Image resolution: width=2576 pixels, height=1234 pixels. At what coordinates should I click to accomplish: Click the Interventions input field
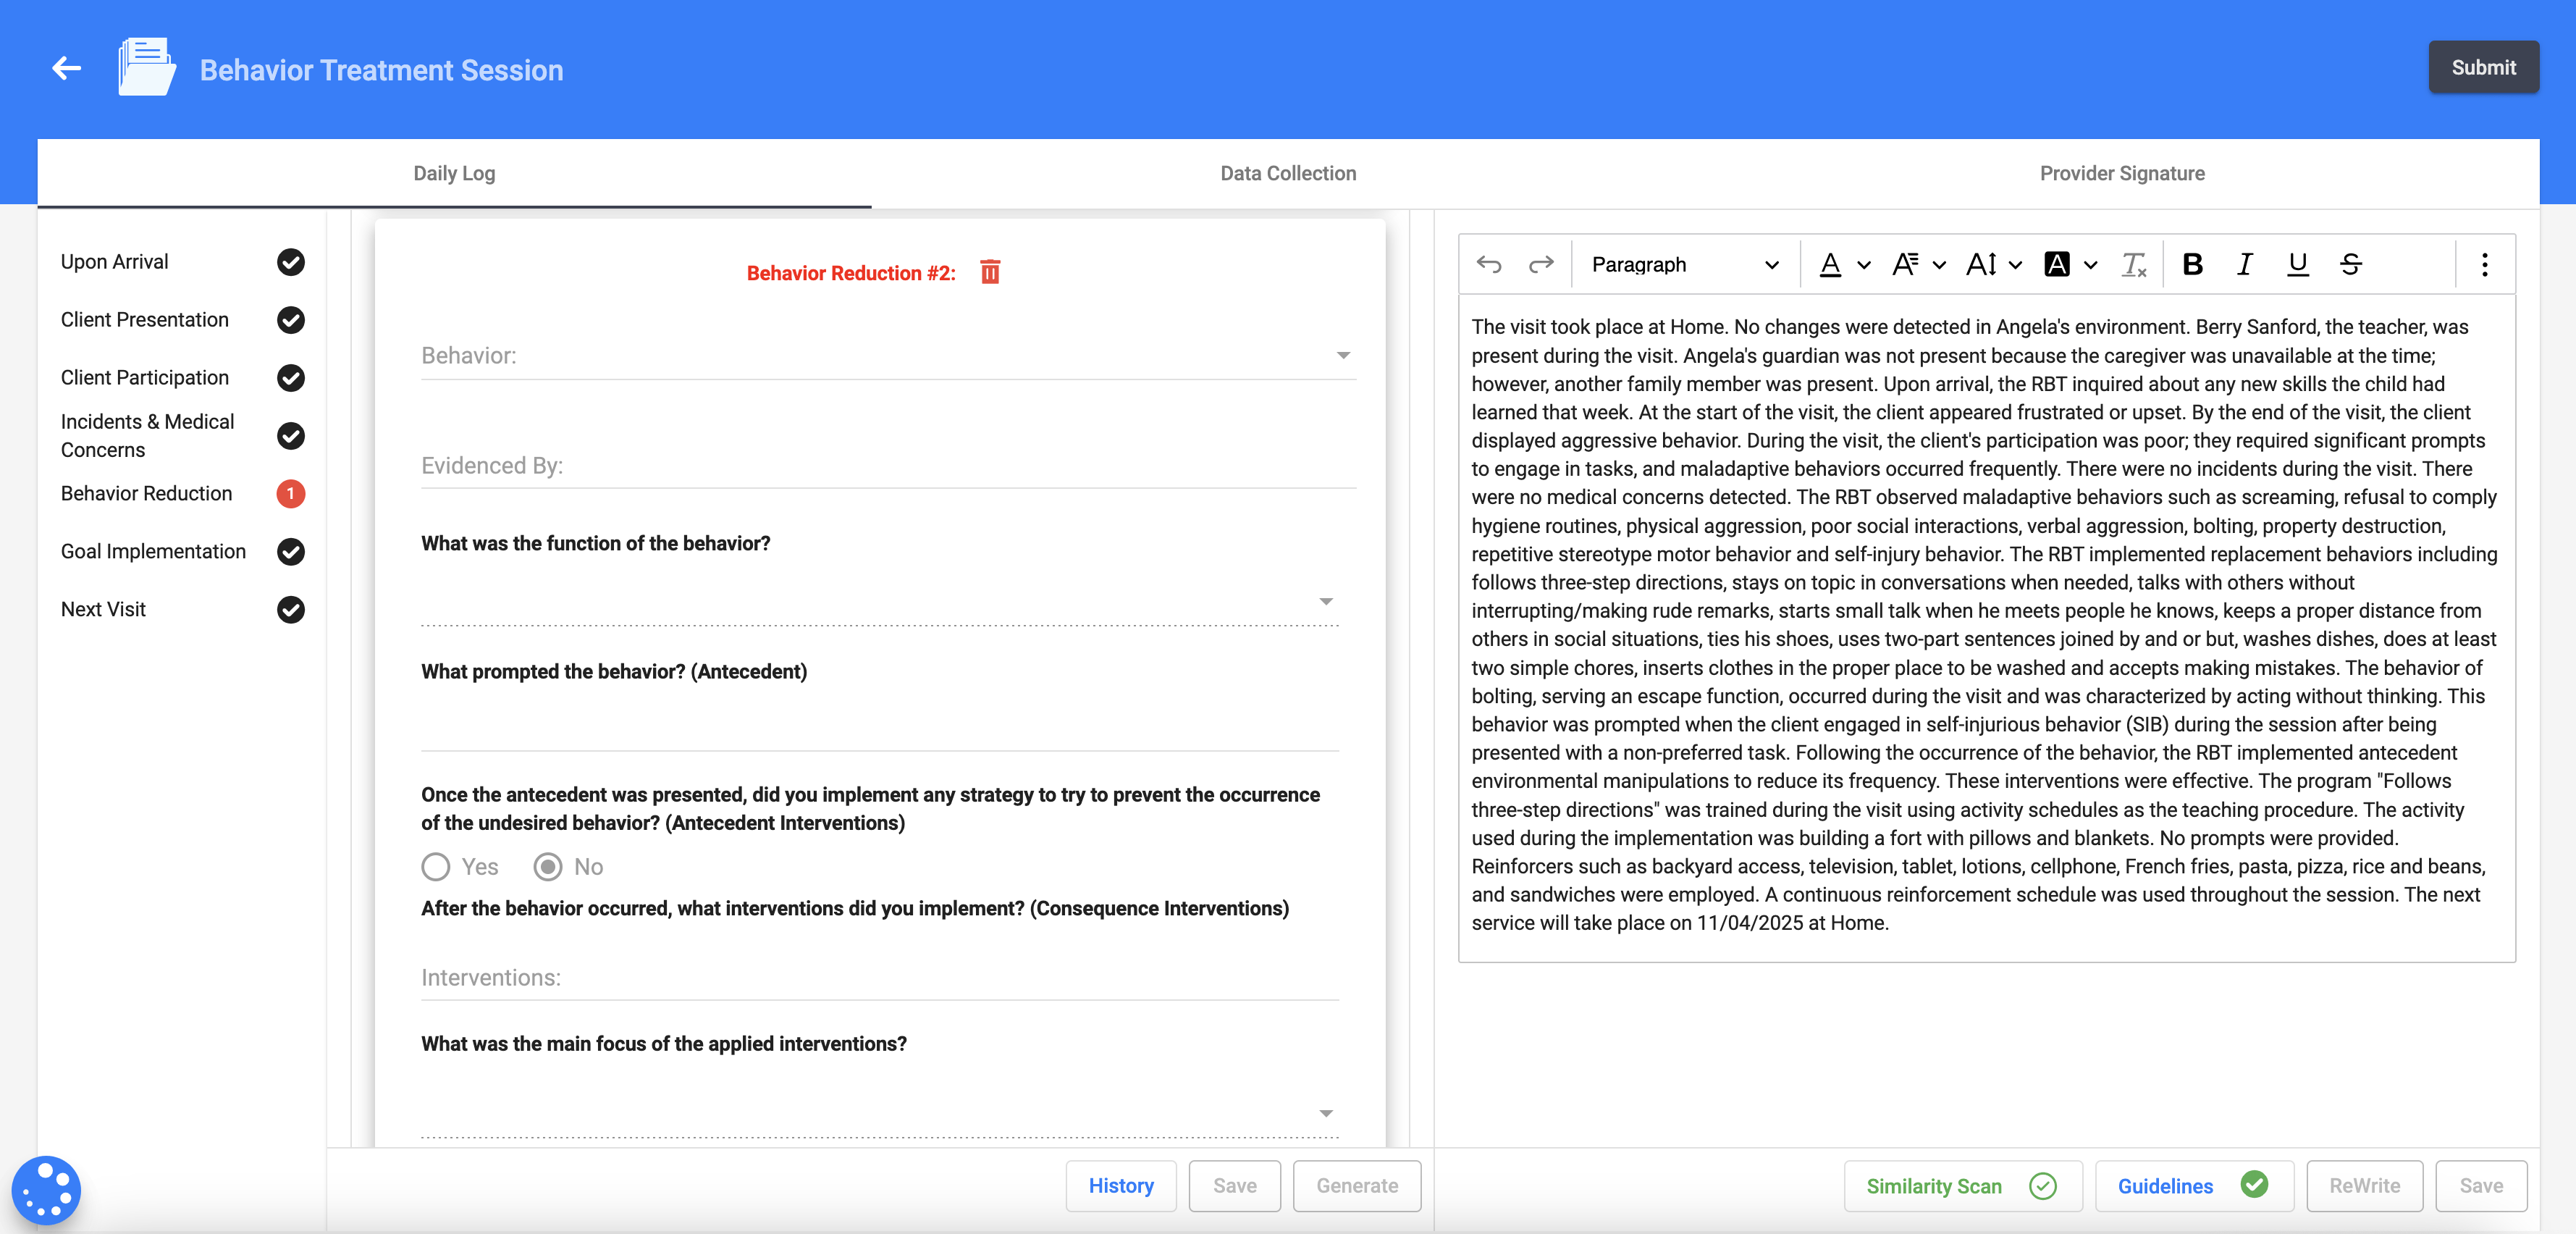(x=880, y=978)
